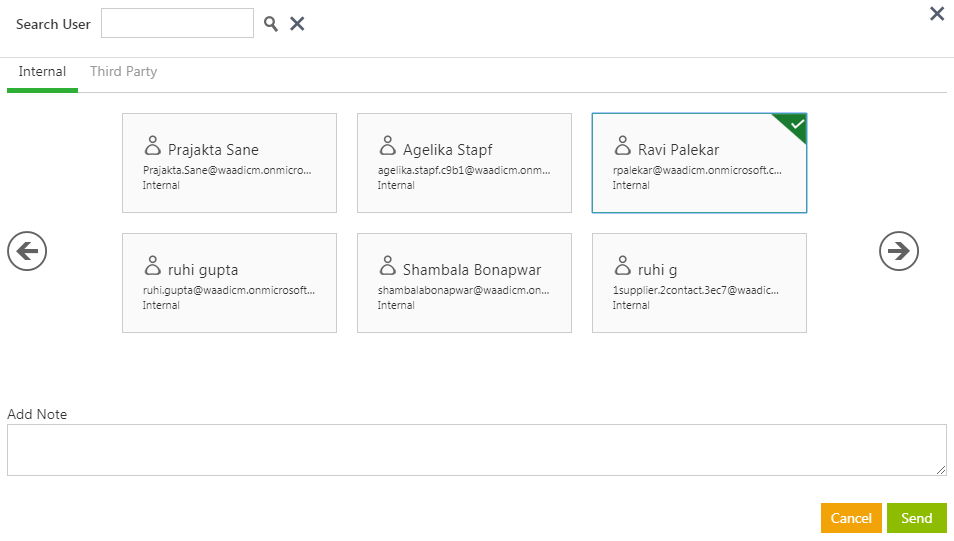The width and height of the screenshot is (954, 541).
Task: Click the Ravi Palekar user name
Action: [678, 150]
